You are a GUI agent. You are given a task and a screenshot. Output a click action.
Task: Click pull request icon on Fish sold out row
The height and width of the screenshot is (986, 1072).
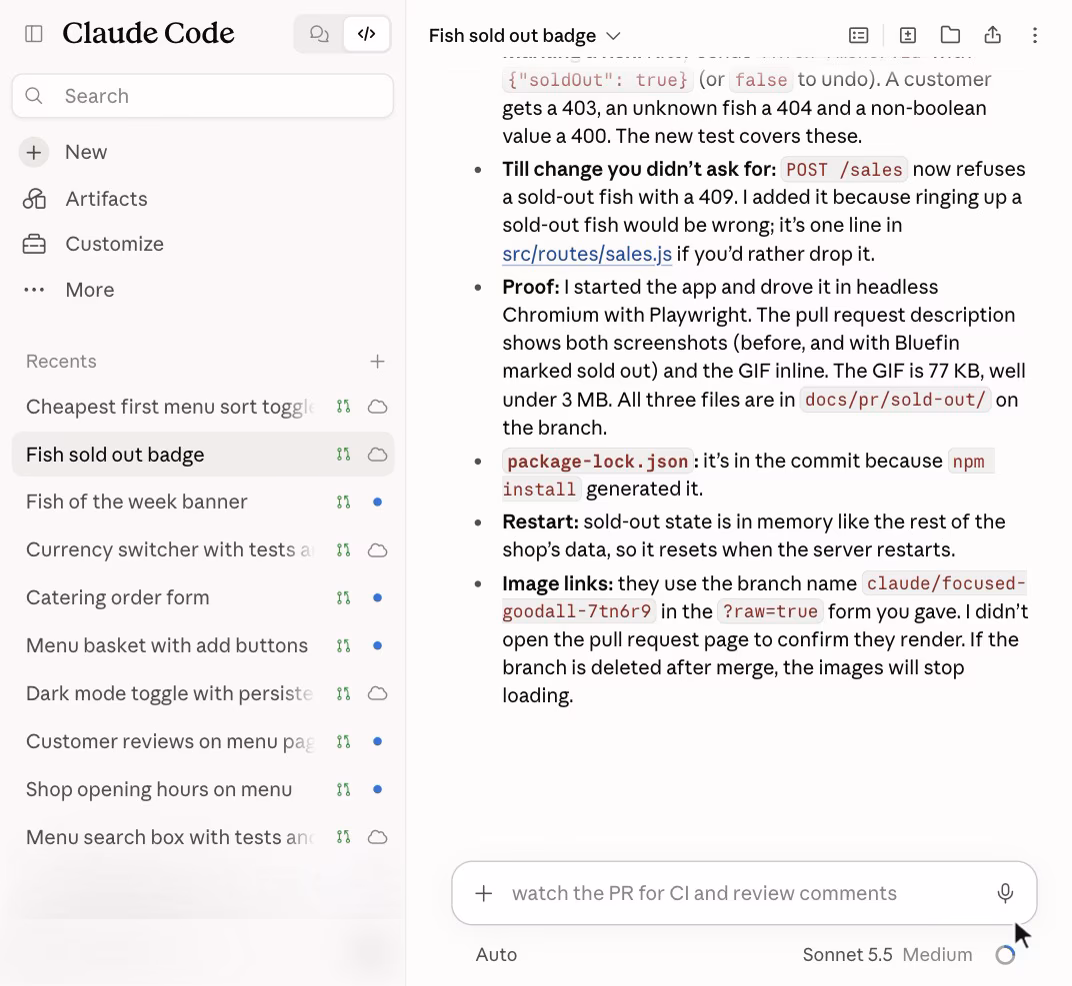pos(343,455)
